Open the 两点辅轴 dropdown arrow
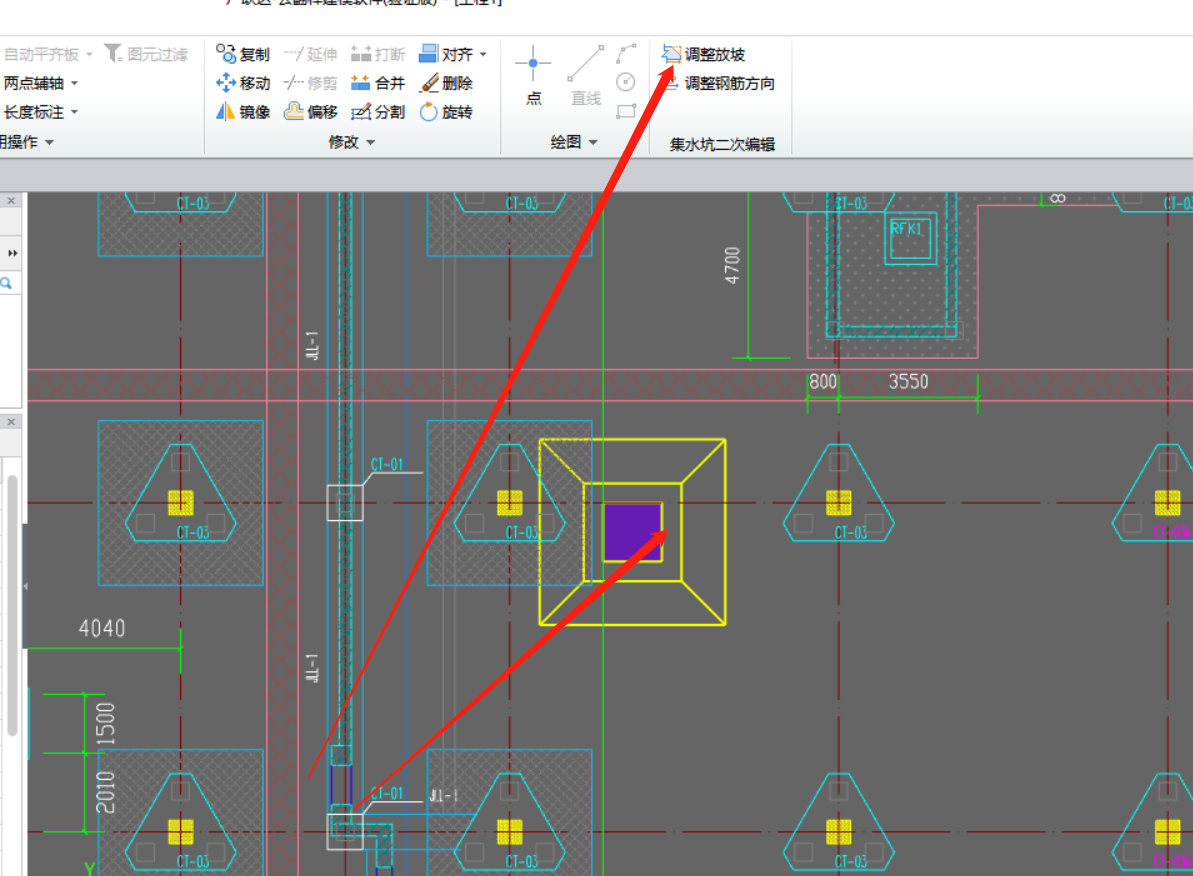Viewport: 1193px width, 876px height. [75, 83]
